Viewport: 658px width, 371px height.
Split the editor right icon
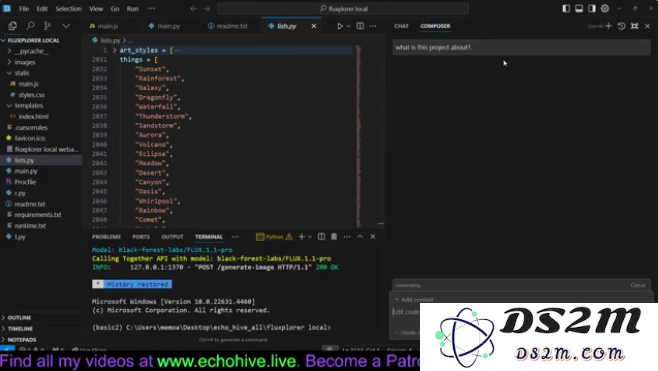tap(360, 26)
